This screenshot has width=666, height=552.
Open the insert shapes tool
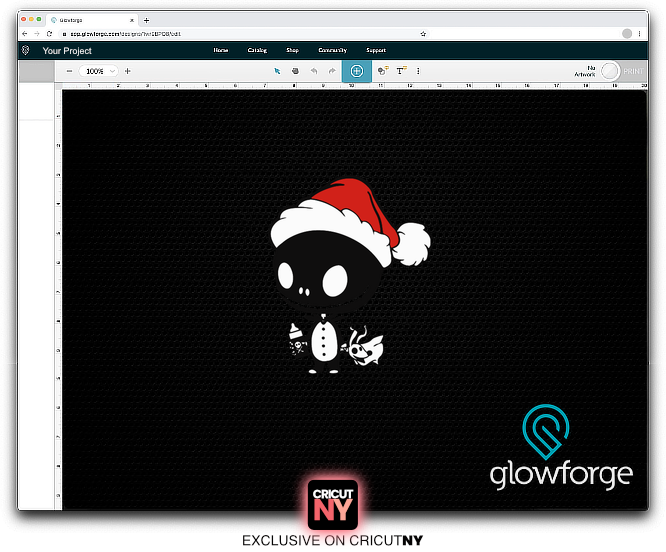point(383,71)
